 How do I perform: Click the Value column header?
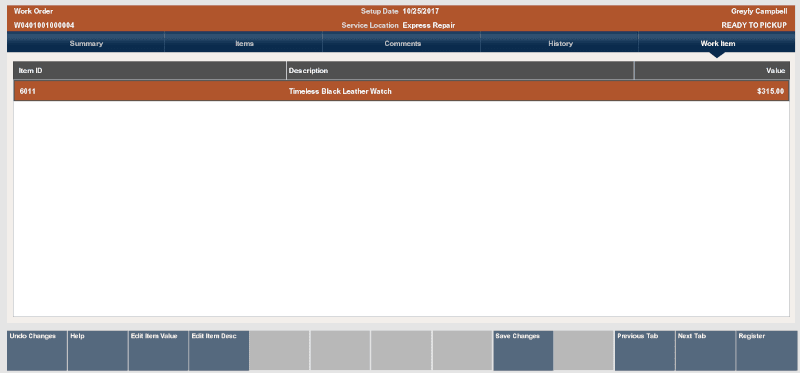point(712,70)
